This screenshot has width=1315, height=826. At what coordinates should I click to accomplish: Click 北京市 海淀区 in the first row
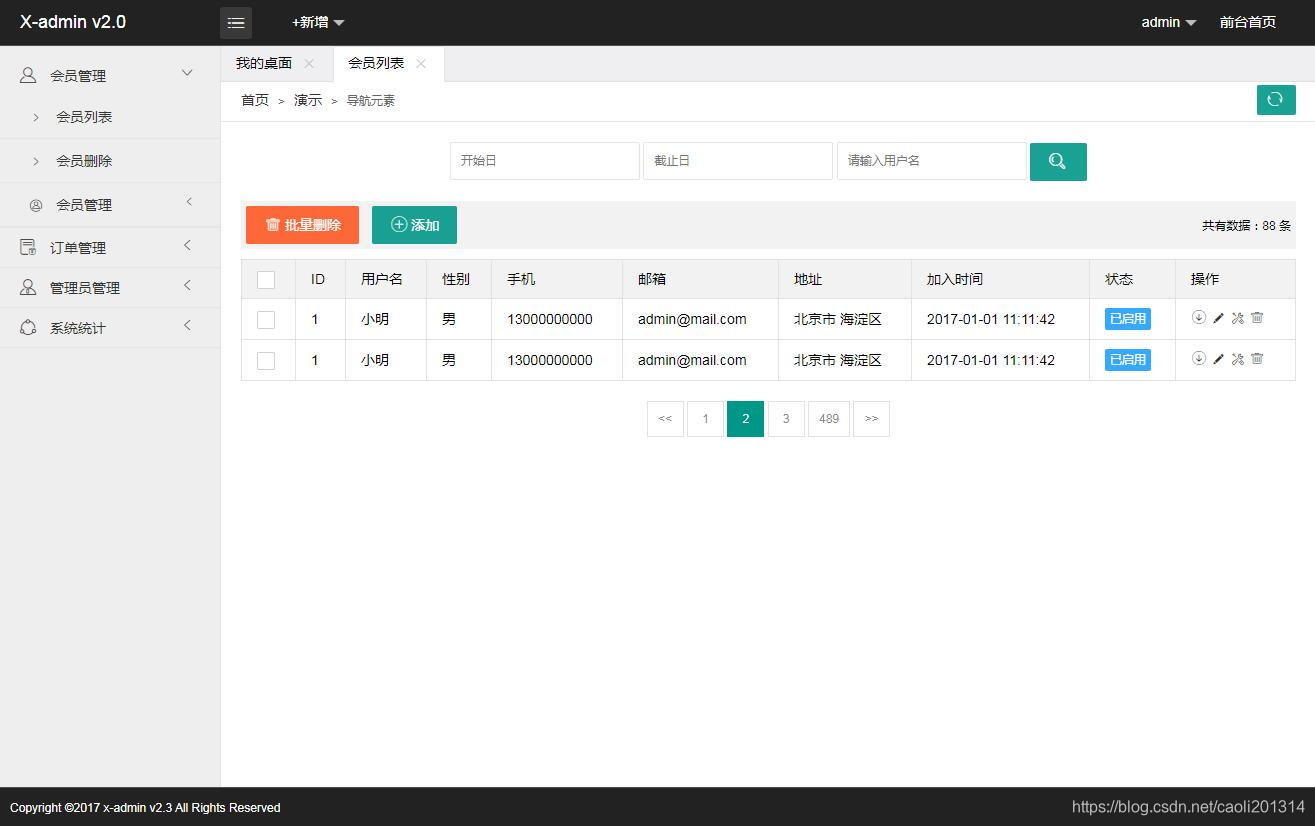[838, 319]
